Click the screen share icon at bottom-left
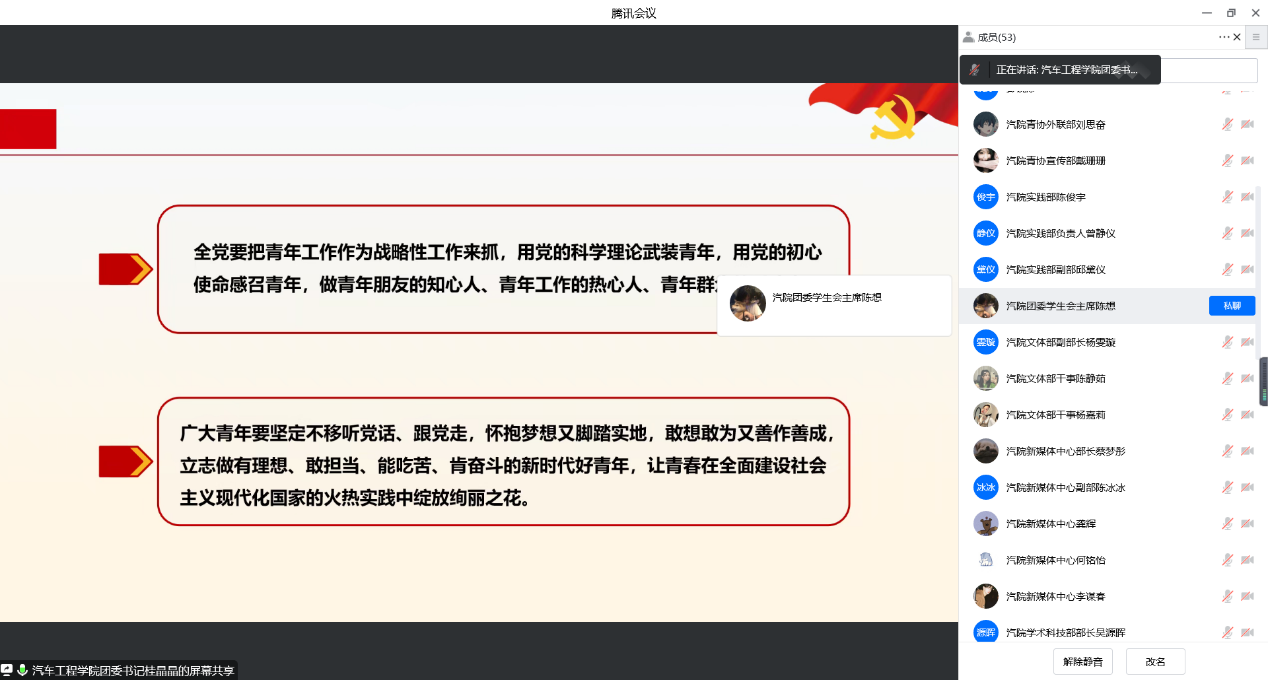 coord(7,670)
